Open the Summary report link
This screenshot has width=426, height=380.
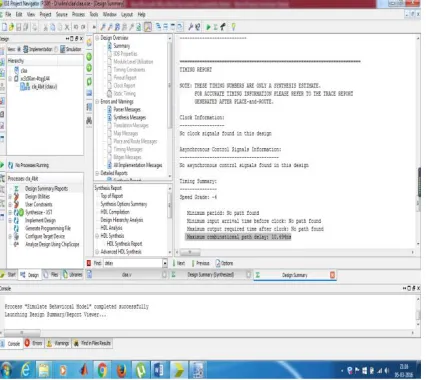click(x=121, y=46)
